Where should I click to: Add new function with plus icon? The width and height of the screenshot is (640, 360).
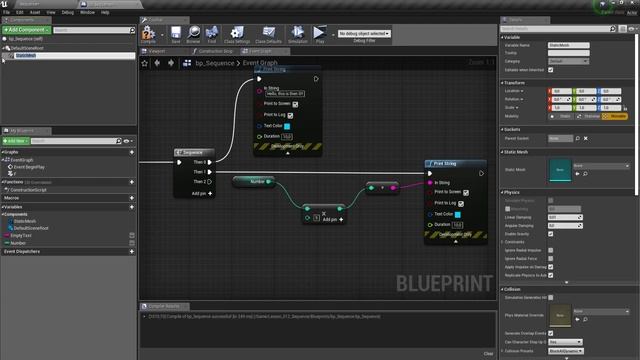pos(132,182)
